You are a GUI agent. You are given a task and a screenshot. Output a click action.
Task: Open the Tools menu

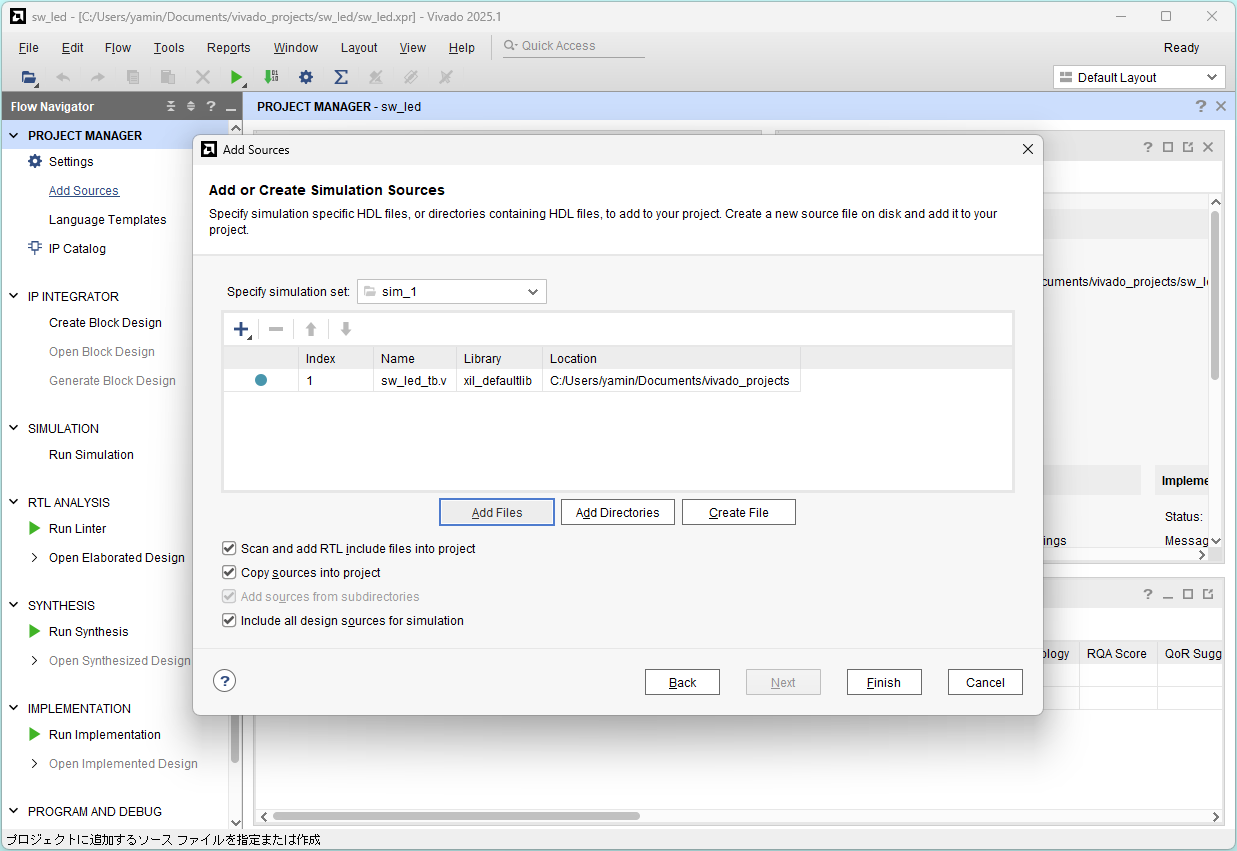click(x=168, y=47)
